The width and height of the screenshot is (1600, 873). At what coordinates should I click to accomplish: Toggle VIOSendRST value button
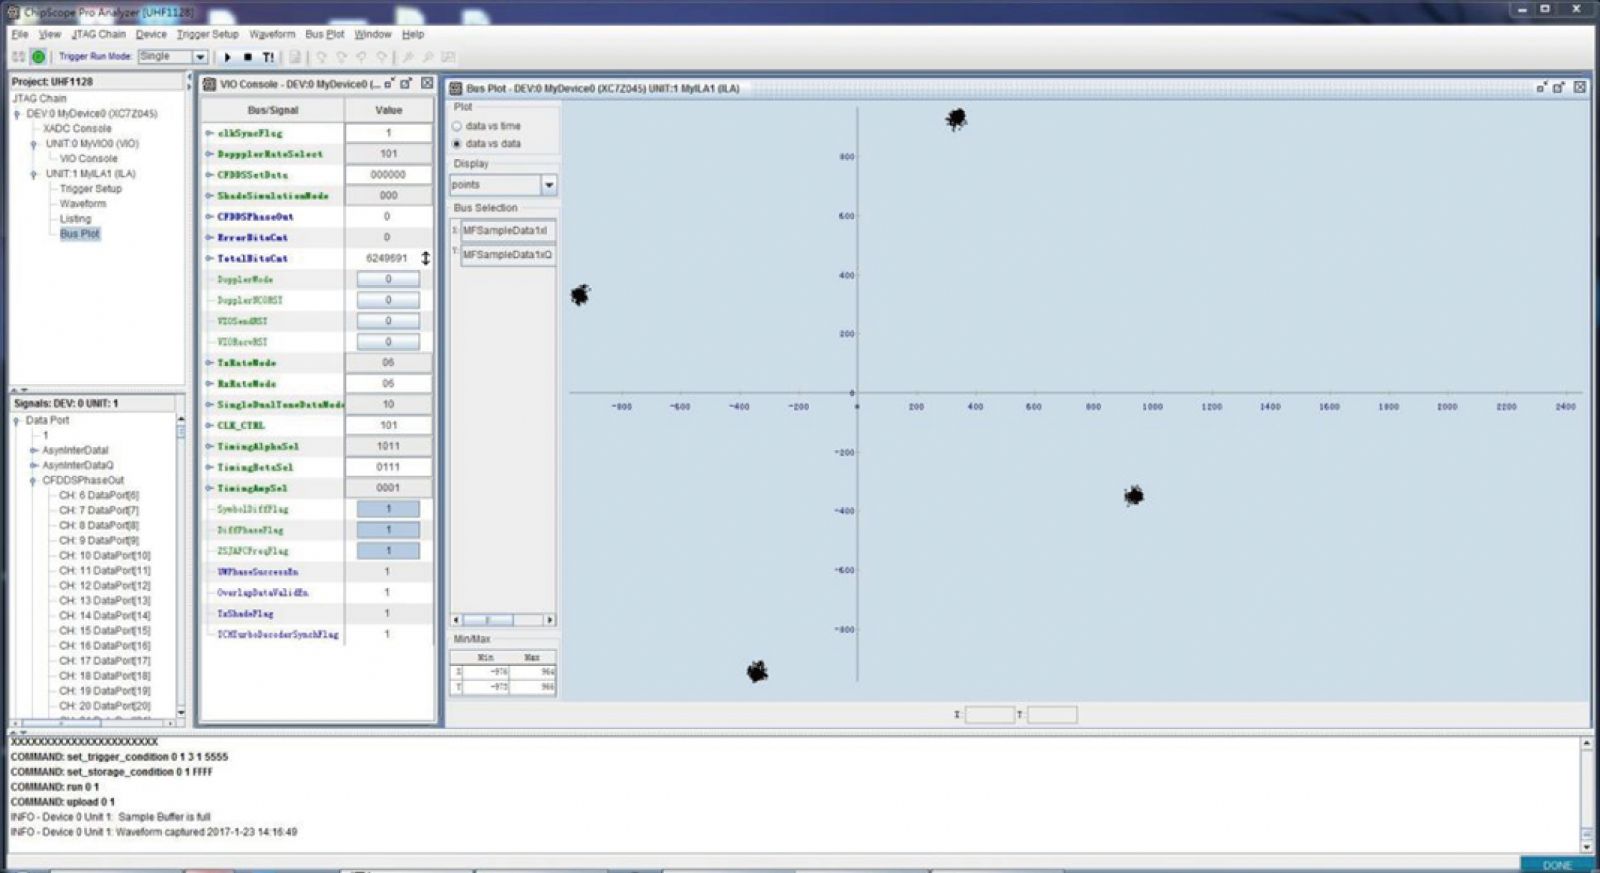coord(388,321)
